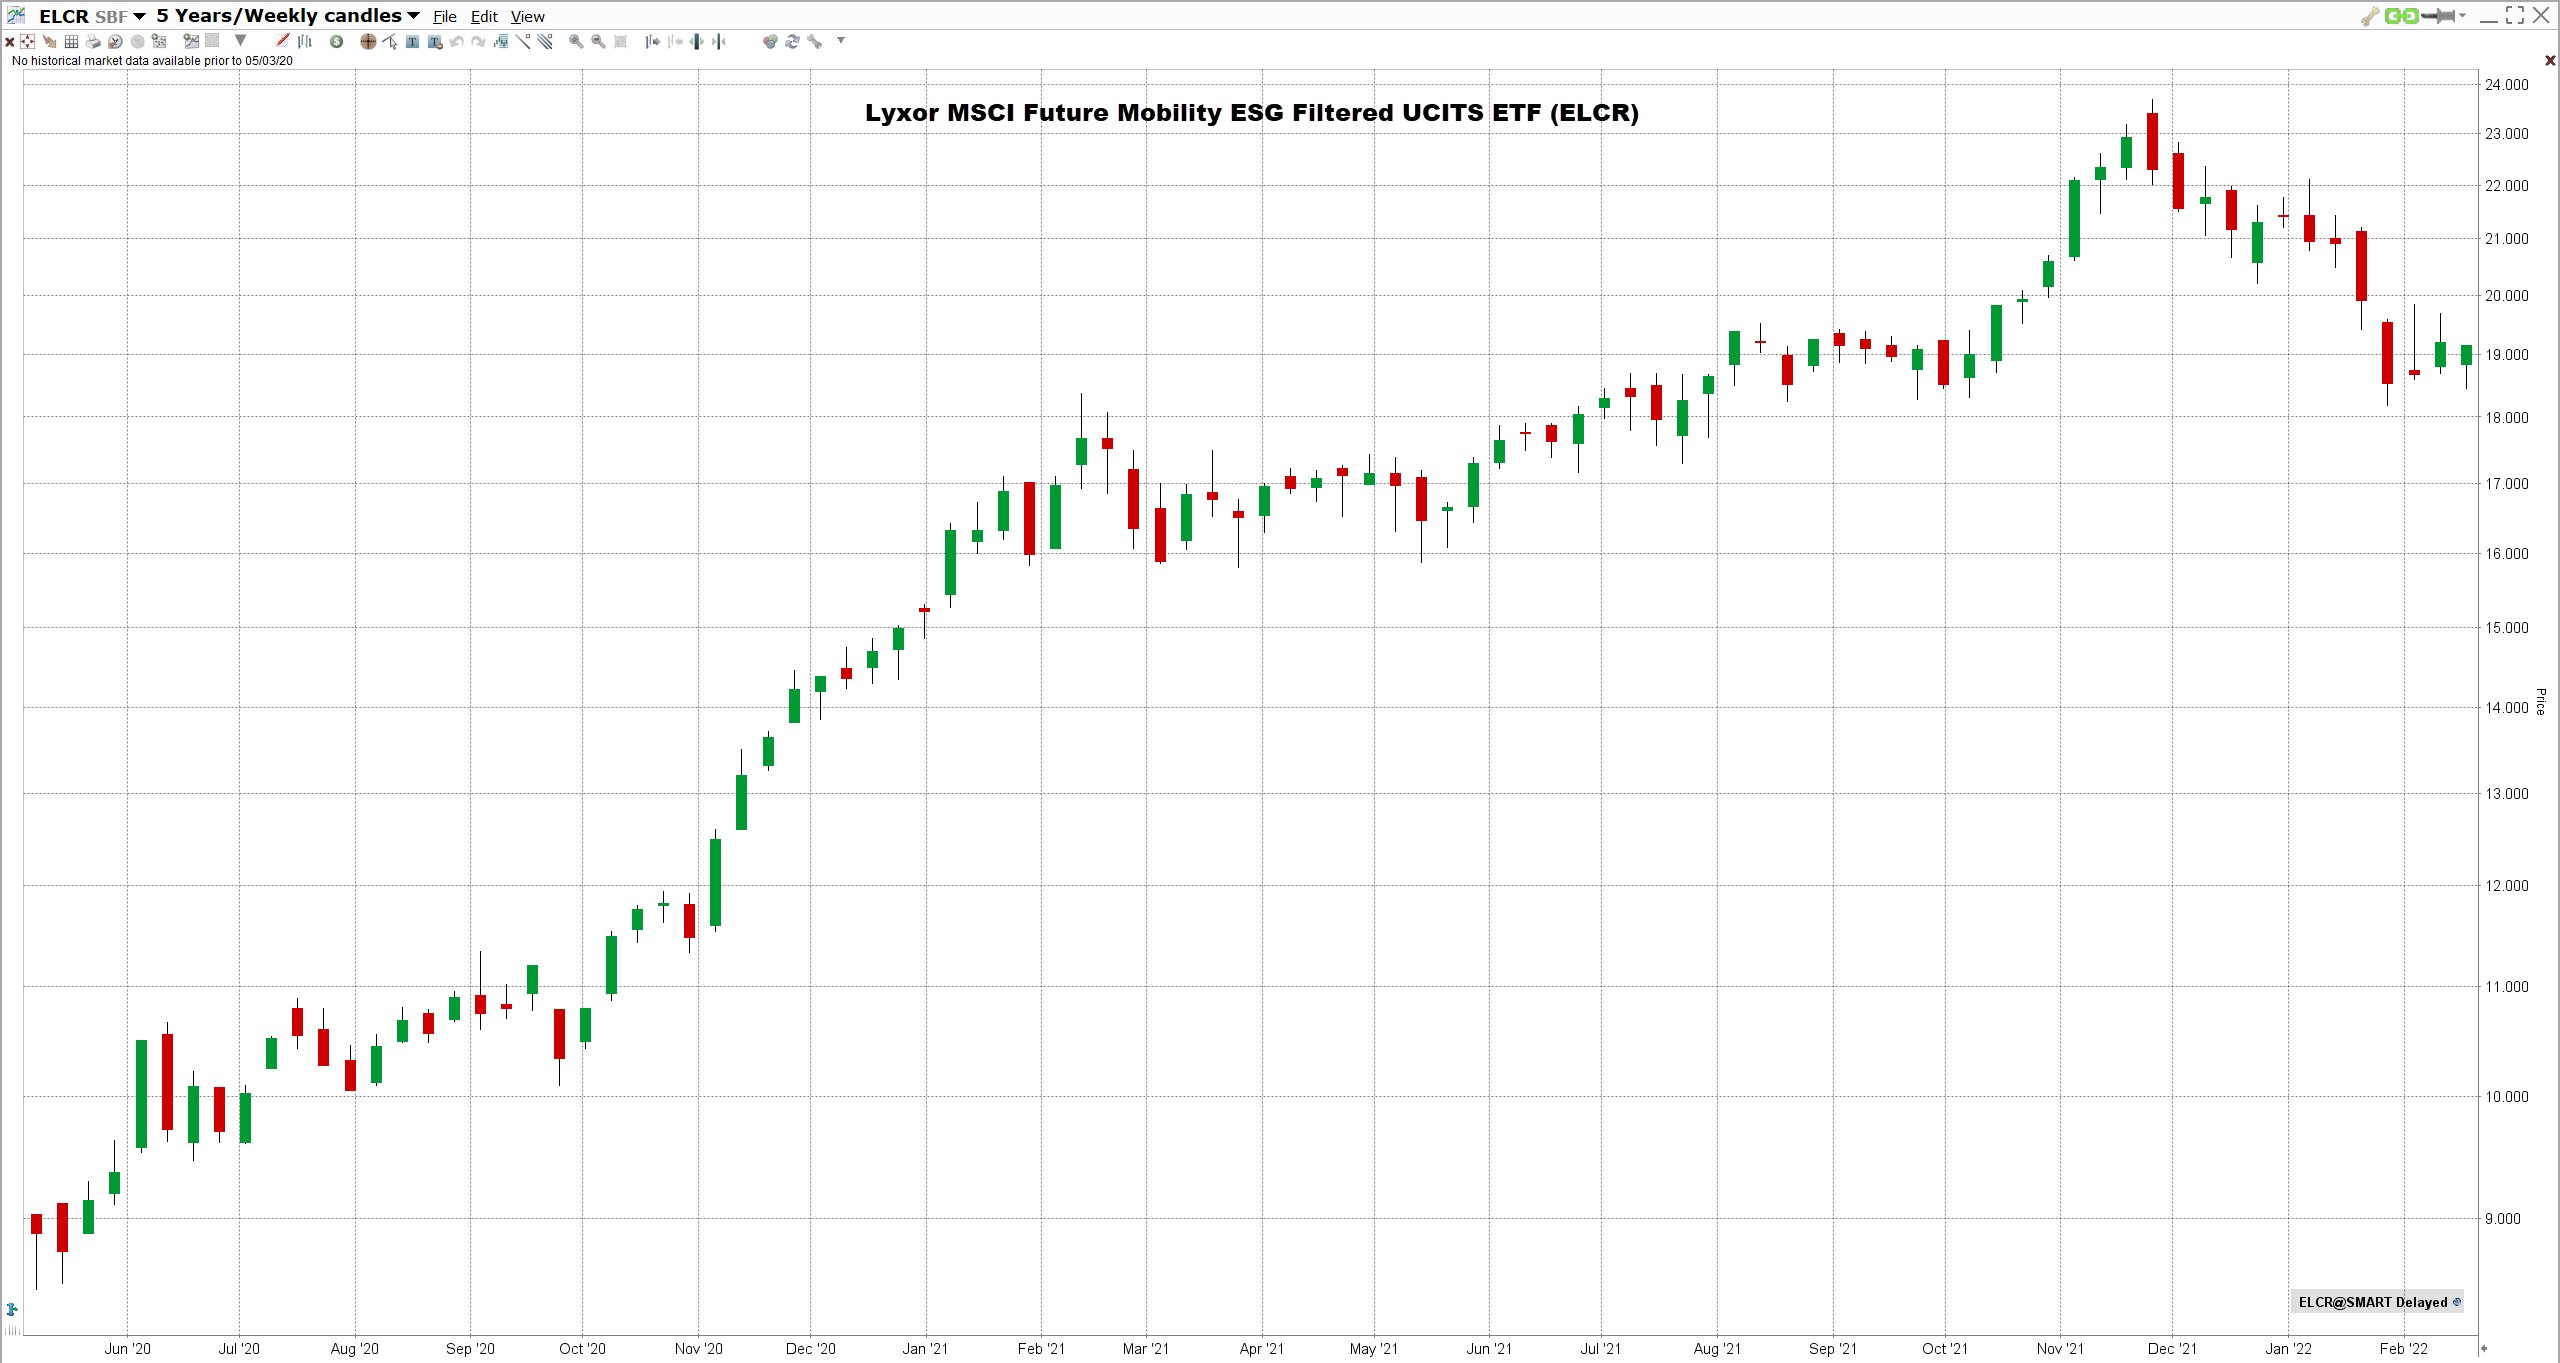Expand the arrow next to the pushpin
Image resolution: width=2560 pixels, height=1363 pixels.
click(2462, 16)
